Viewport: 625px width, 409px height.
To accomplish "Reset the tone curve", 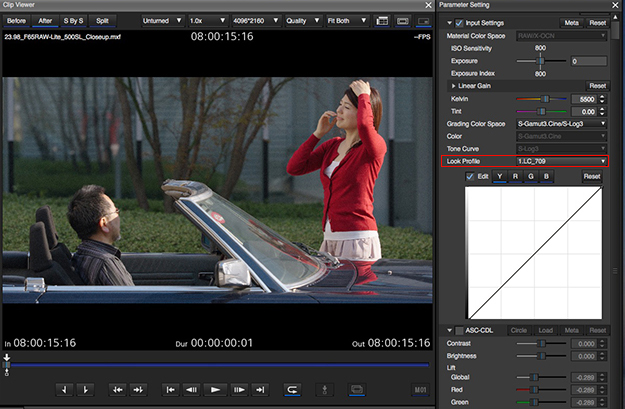I will coord(592,176).
